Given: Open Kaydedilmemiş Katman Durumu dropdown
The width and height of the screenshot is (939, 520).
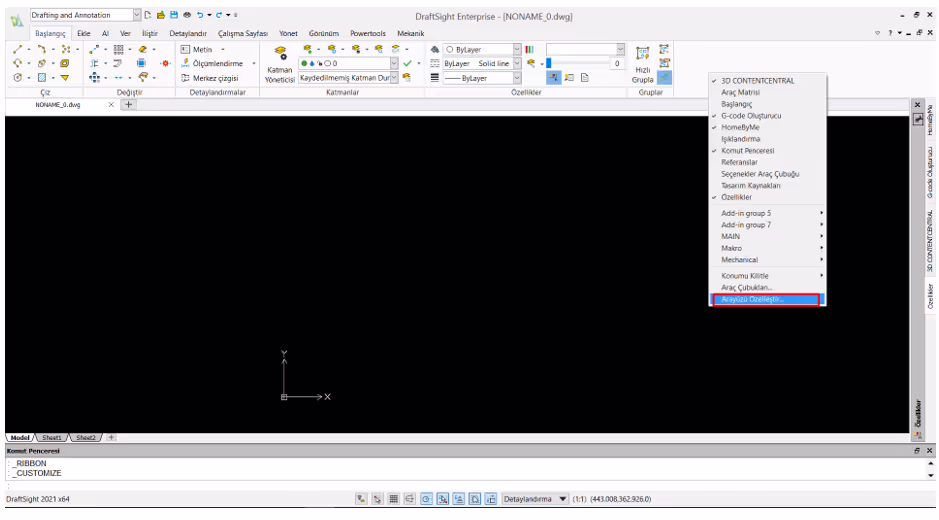Looking at the screenshot, I should [394, 78].
